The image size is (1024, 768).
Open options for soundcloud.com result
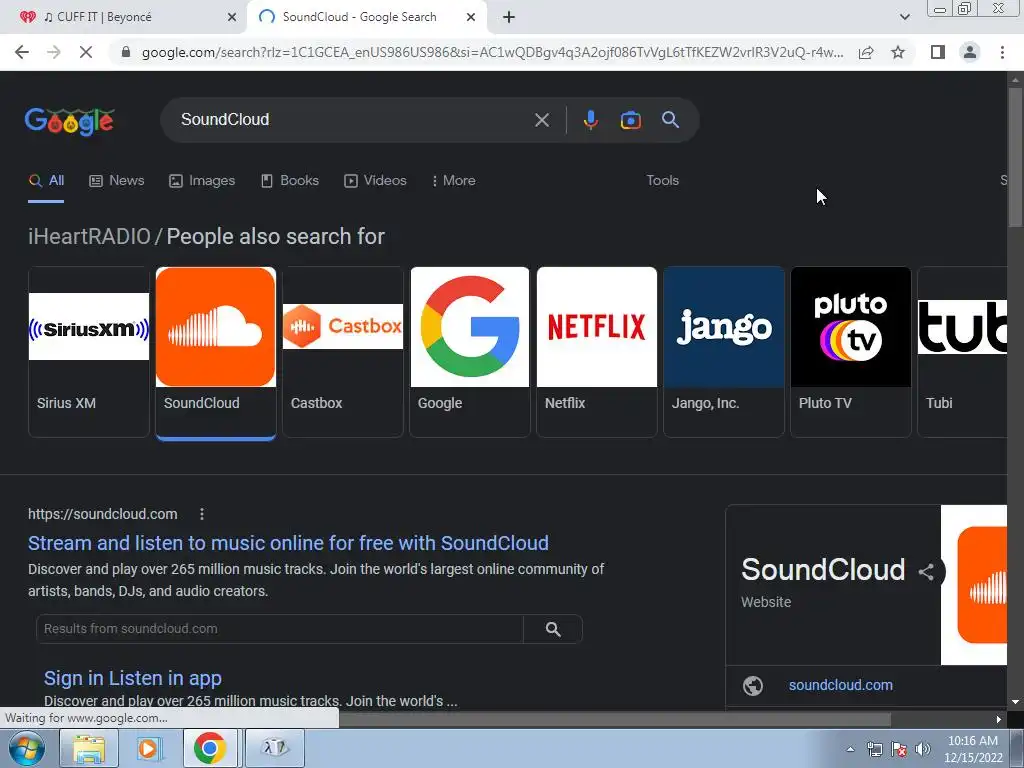point(202,515)
